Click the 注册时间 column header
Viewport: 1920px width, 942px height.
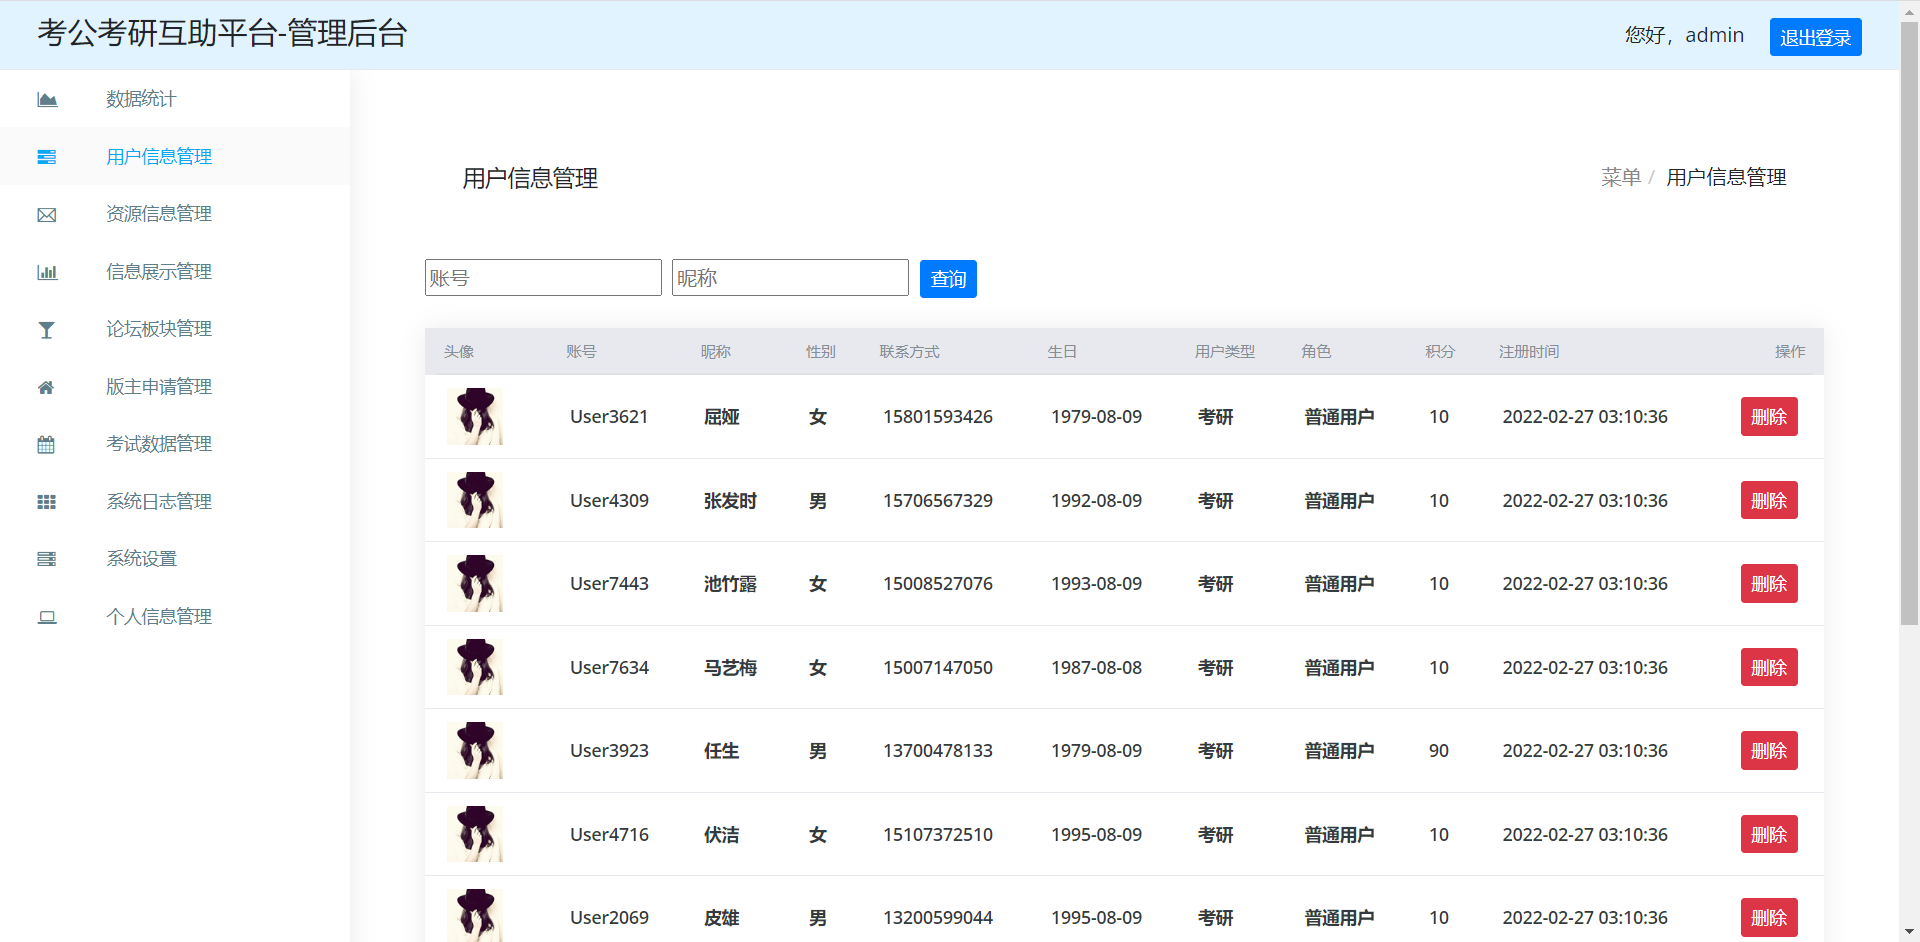(1529, 352)
